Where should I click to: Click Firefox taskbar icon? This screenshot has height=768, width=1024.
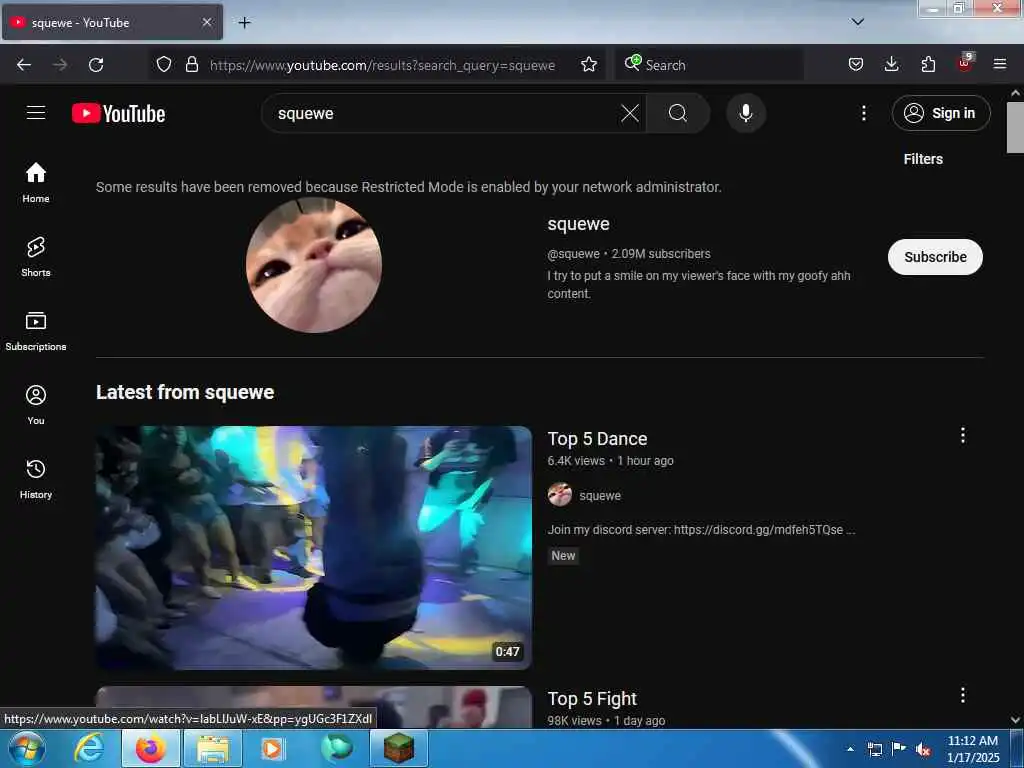point(150,748)
